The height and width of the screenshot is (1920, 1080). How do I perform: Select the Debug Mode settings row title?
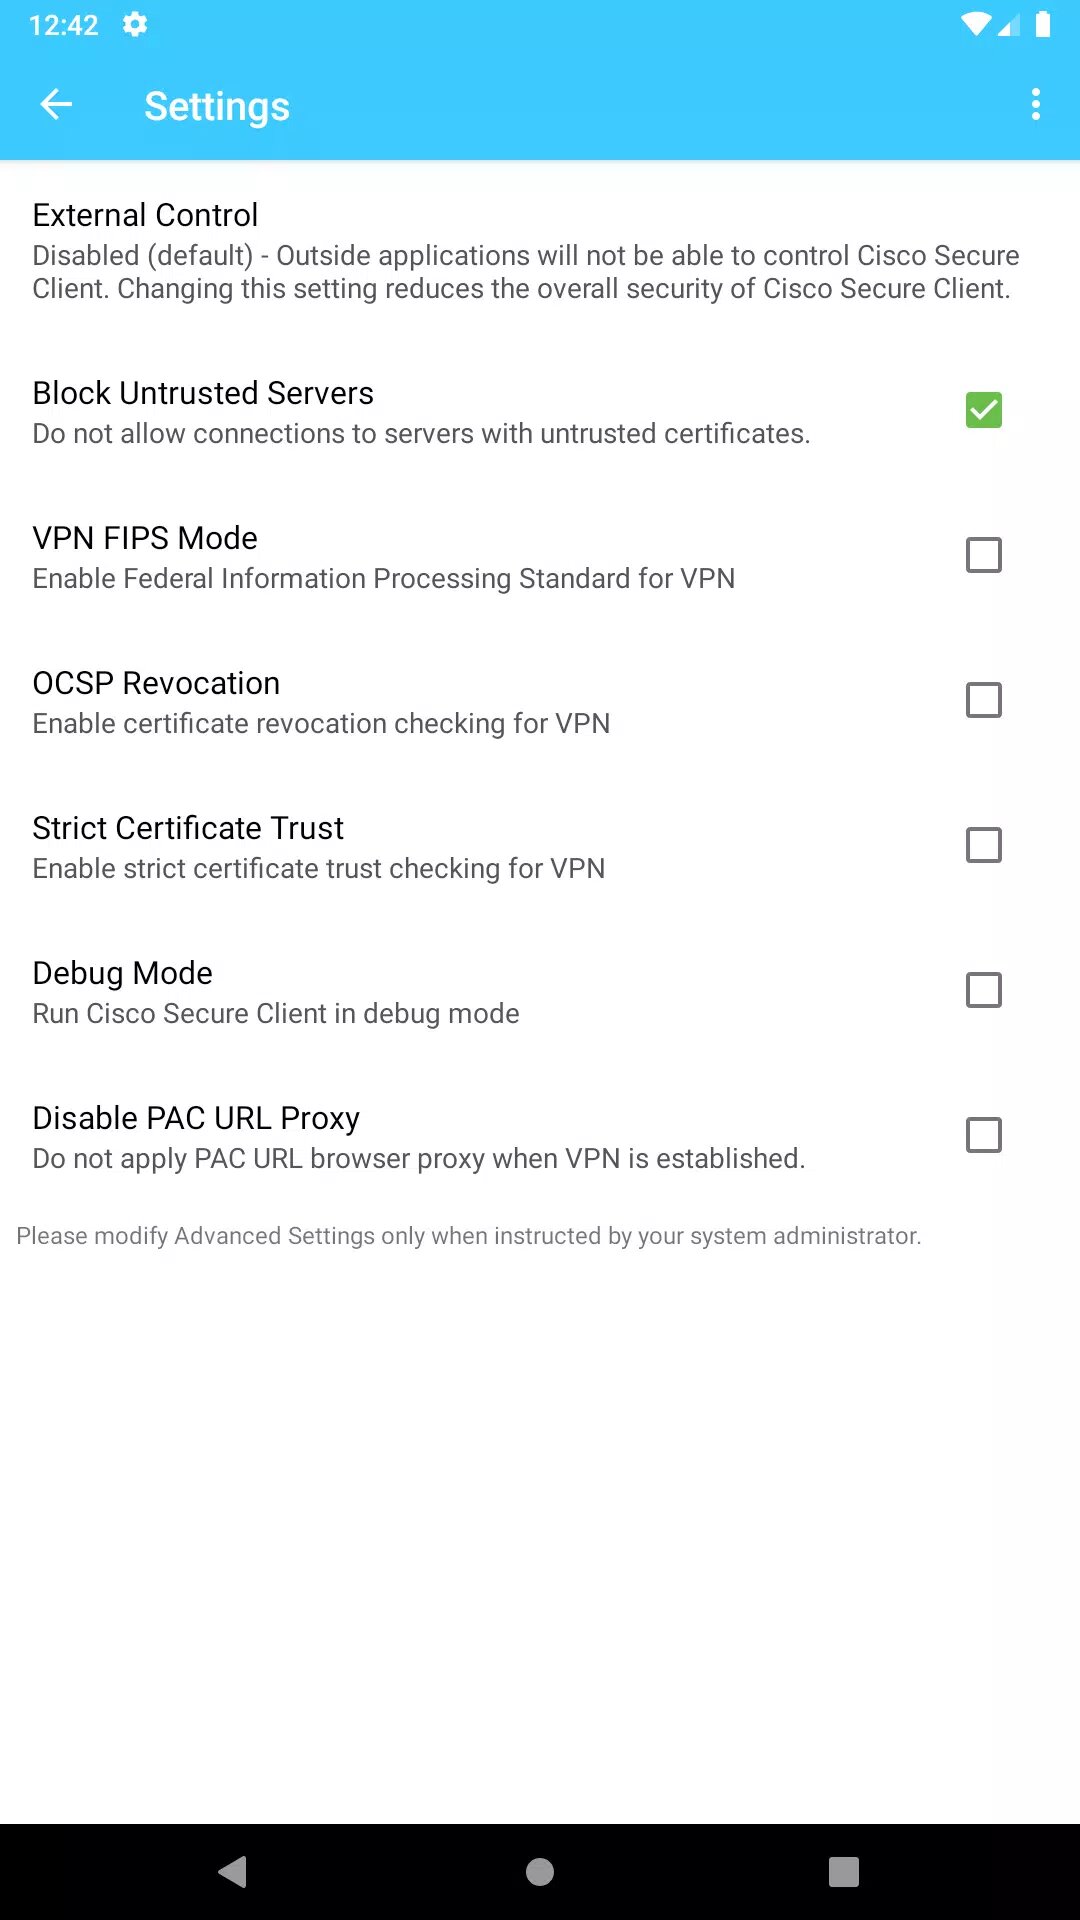[x=122, y=973]
